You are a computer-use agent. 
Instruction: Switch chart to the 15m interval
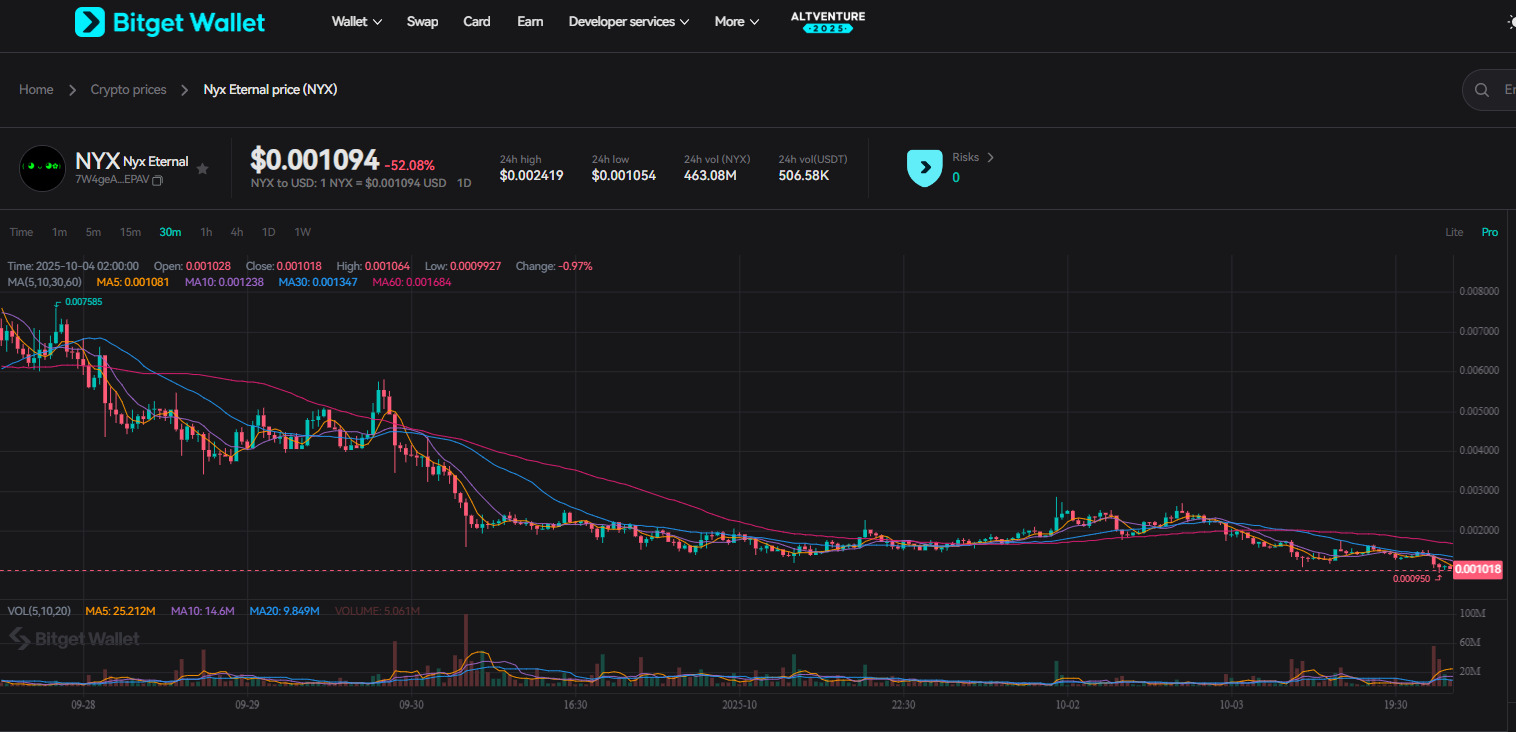click(x=130, y=232)
